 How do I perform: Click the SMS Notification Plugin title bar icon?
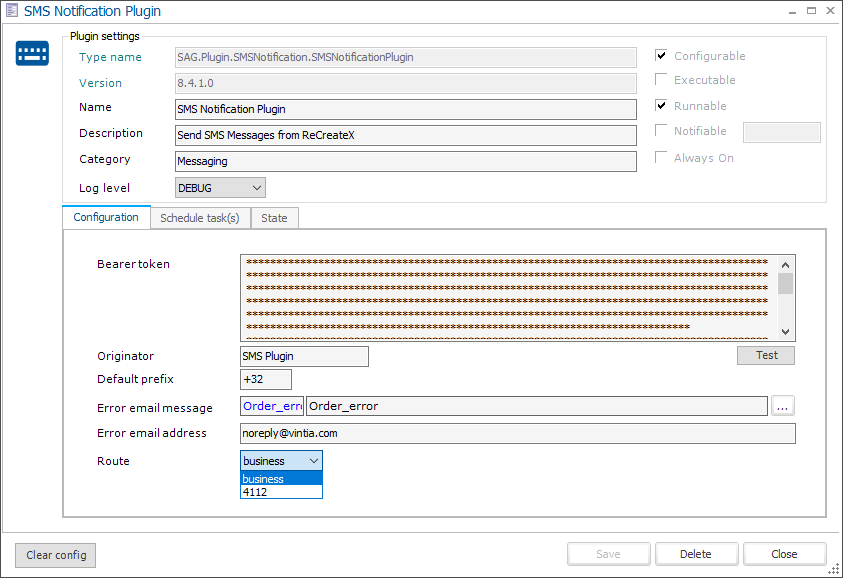[11, 11]
